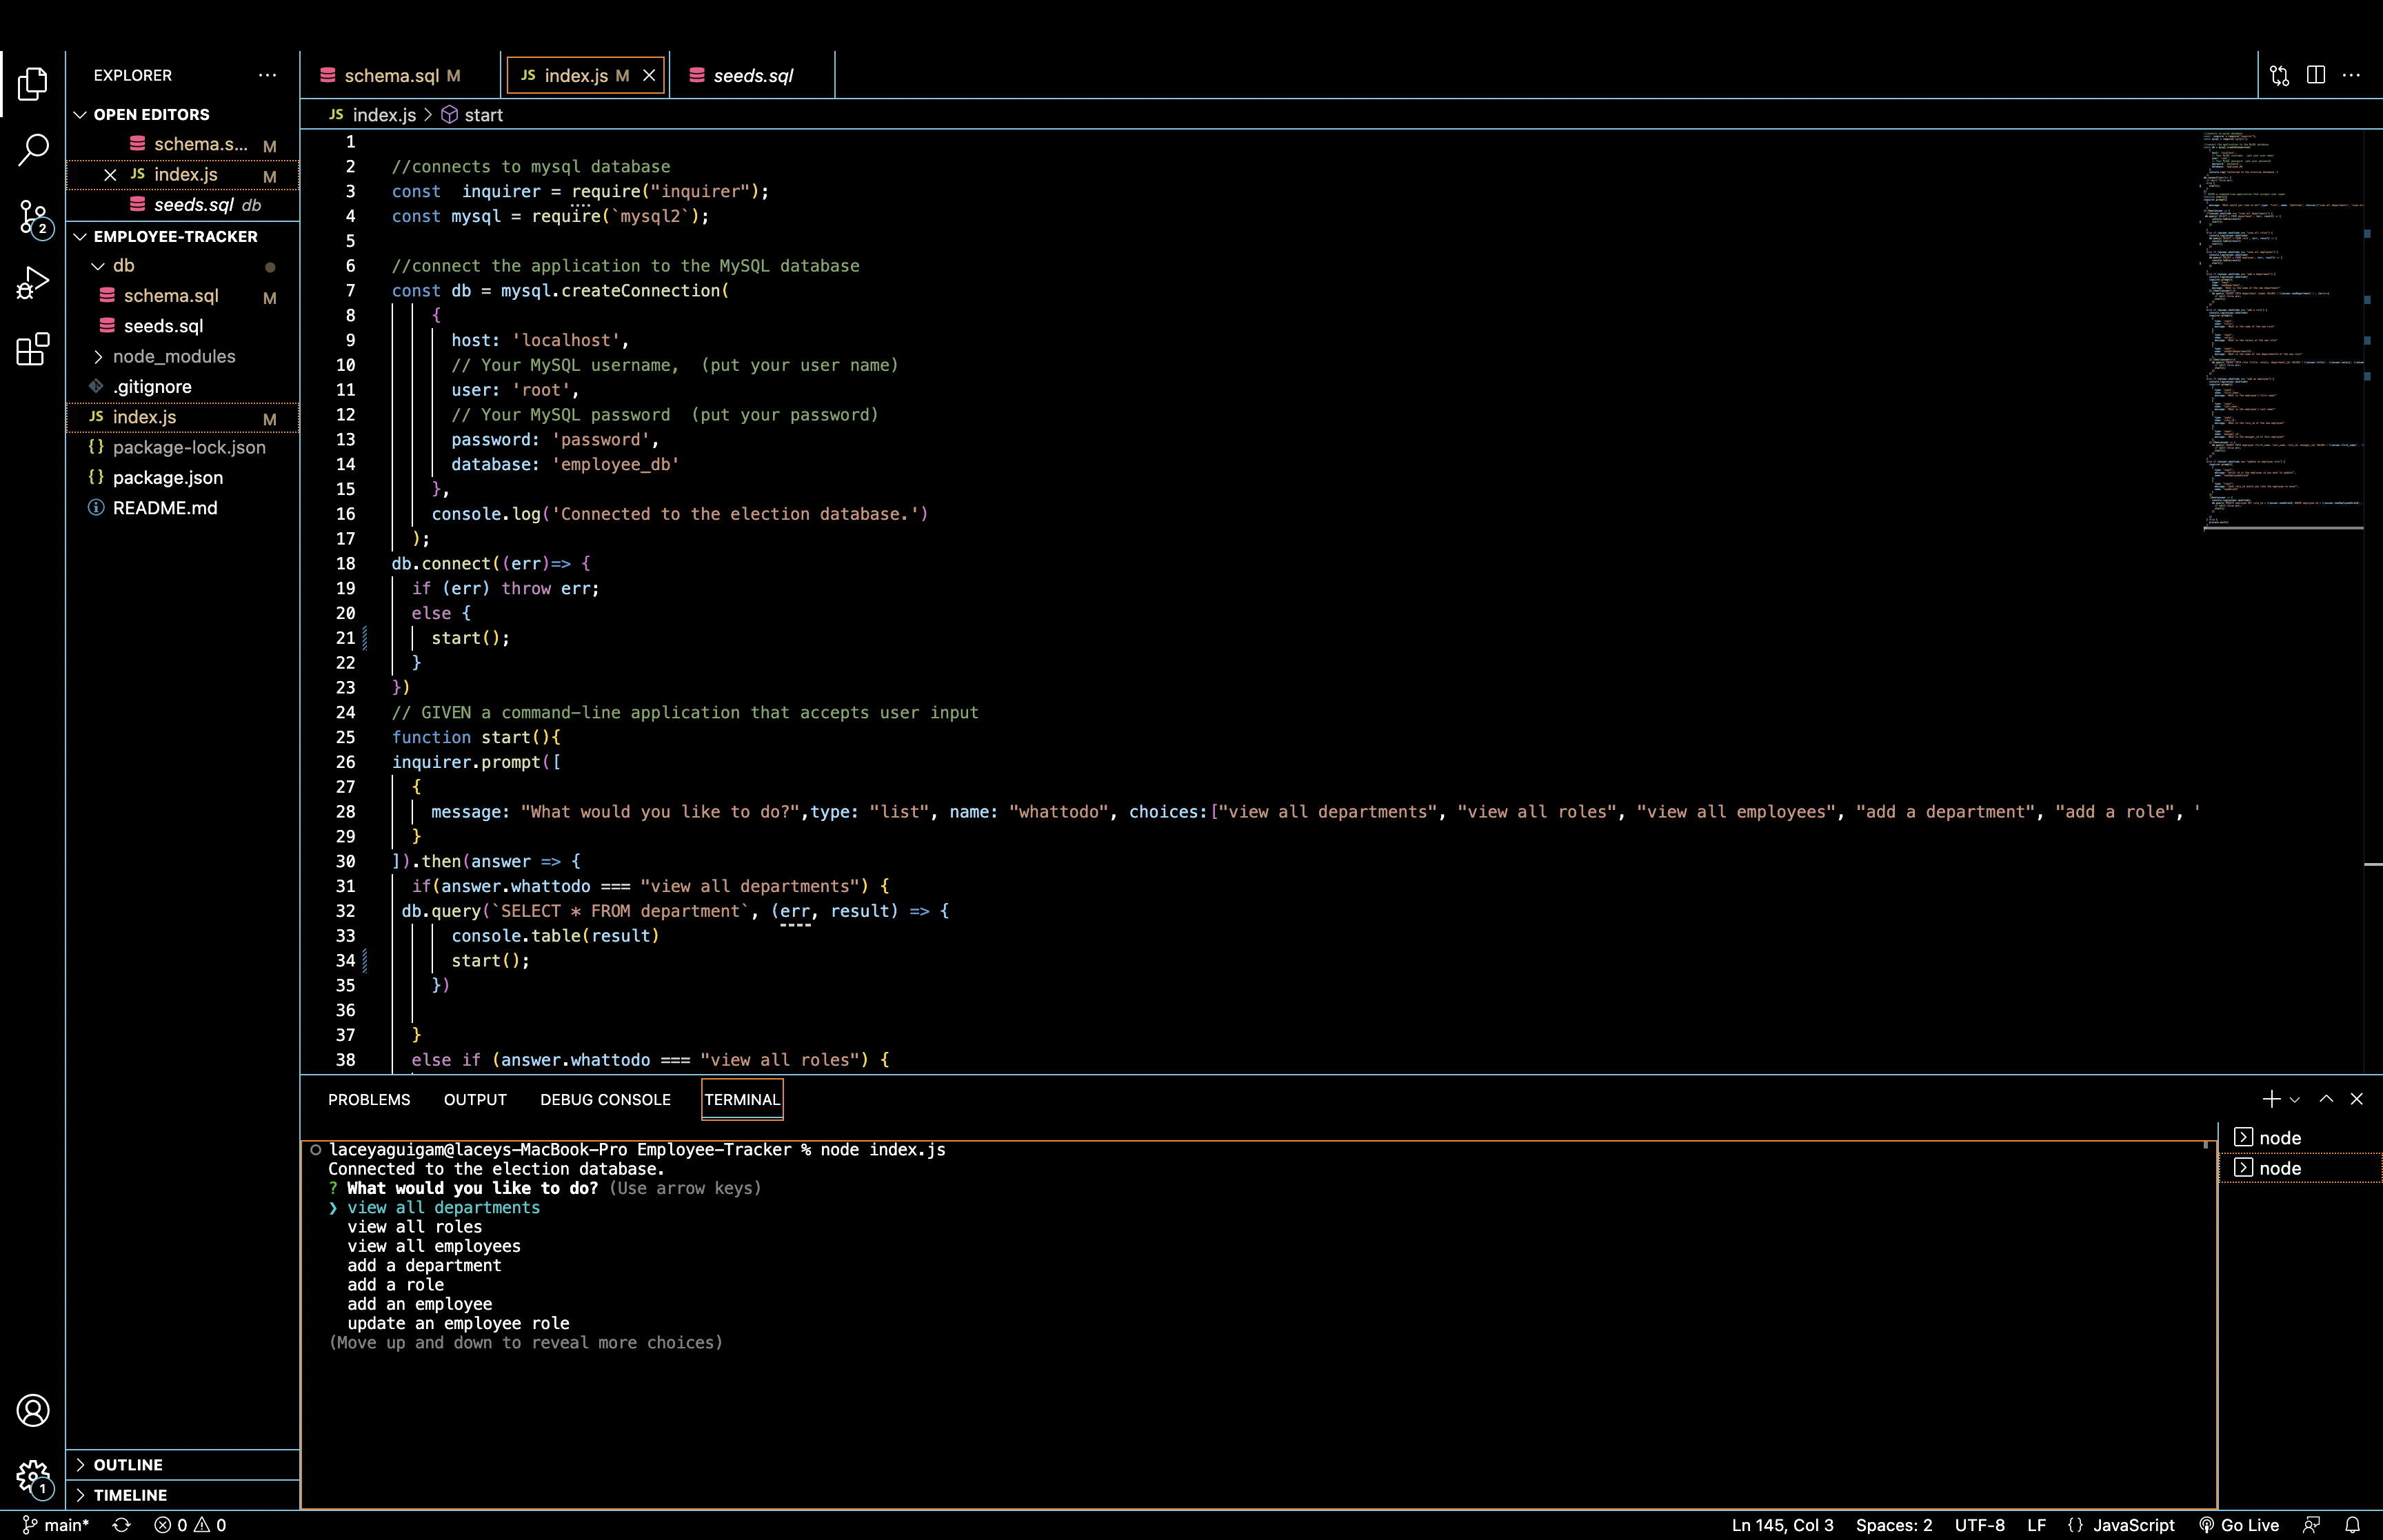Collapse the db folder
This screenshot has width=2383, height=1540.
(x=98, y=266)
